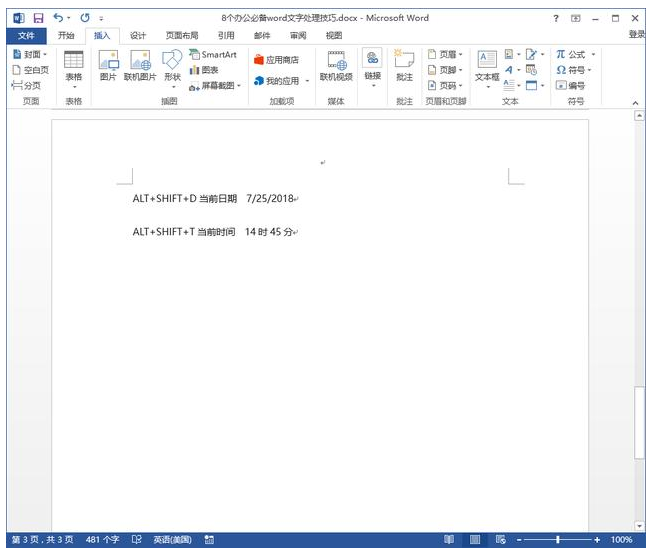Switch to the Review tab
The image size is (654, 551).
coord(298,35)
